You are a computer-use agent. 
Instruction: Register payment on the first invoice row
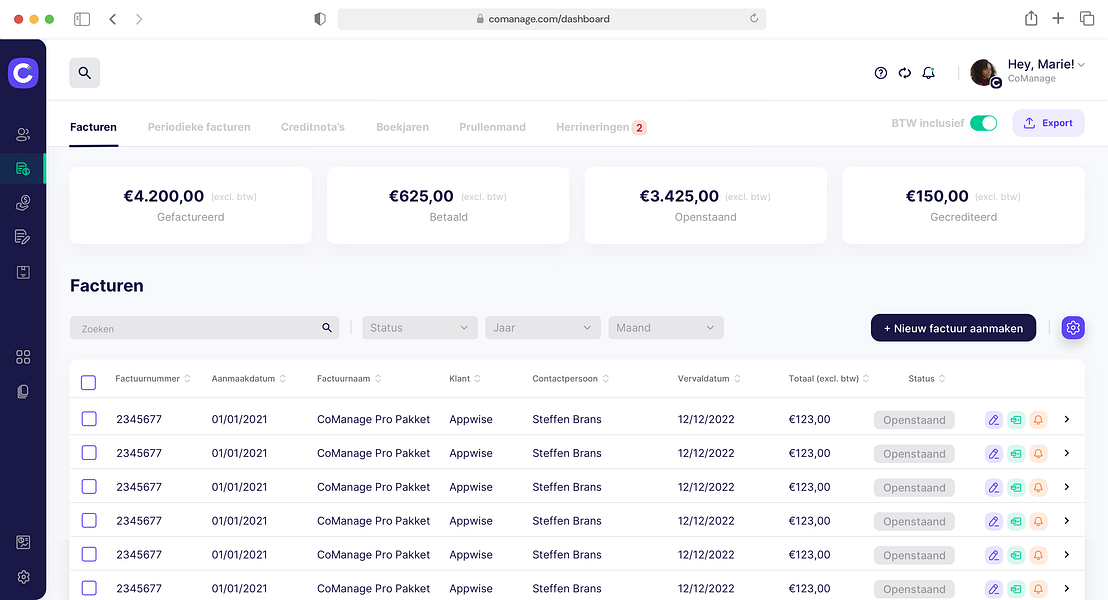point(1016,420)
